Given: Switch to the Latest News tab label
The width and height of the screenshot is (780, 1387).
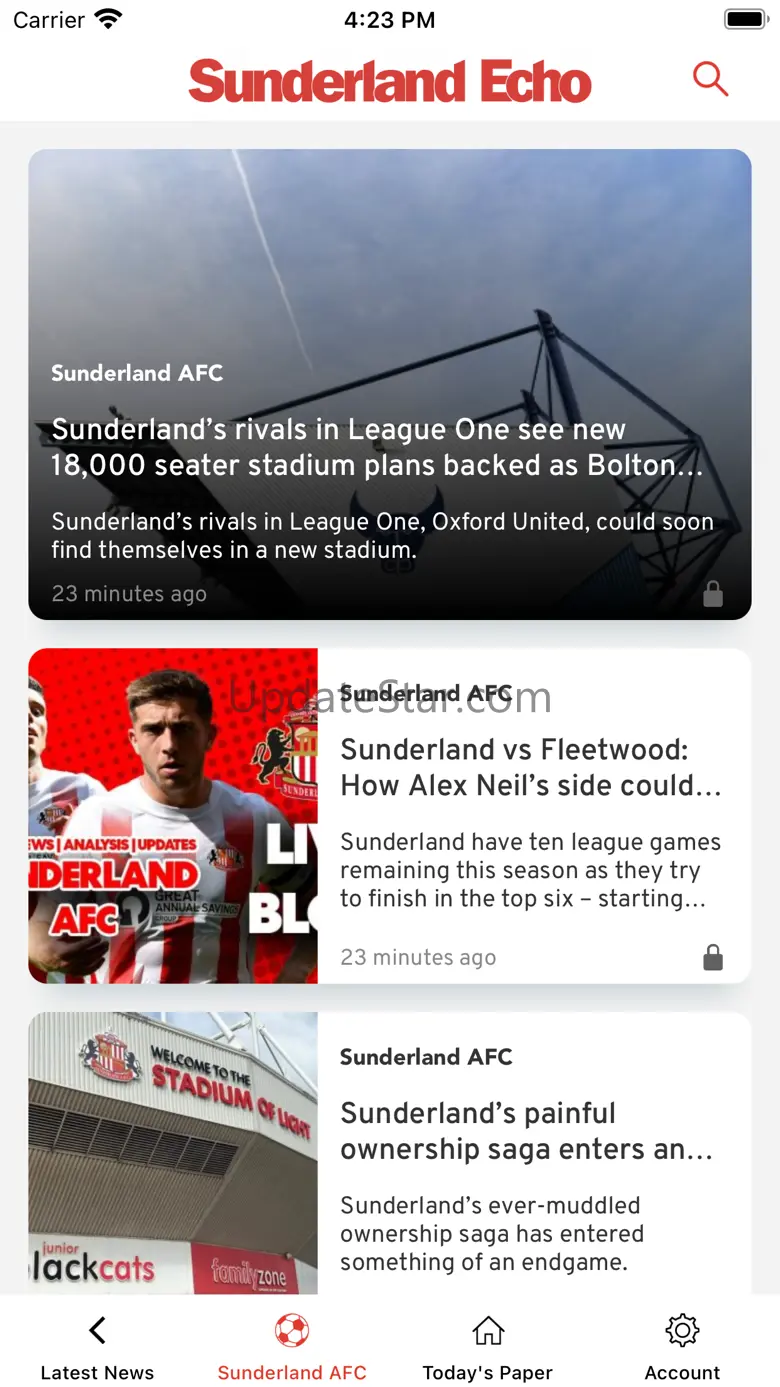Looking at the screenshot, I should click(97, 1373).
